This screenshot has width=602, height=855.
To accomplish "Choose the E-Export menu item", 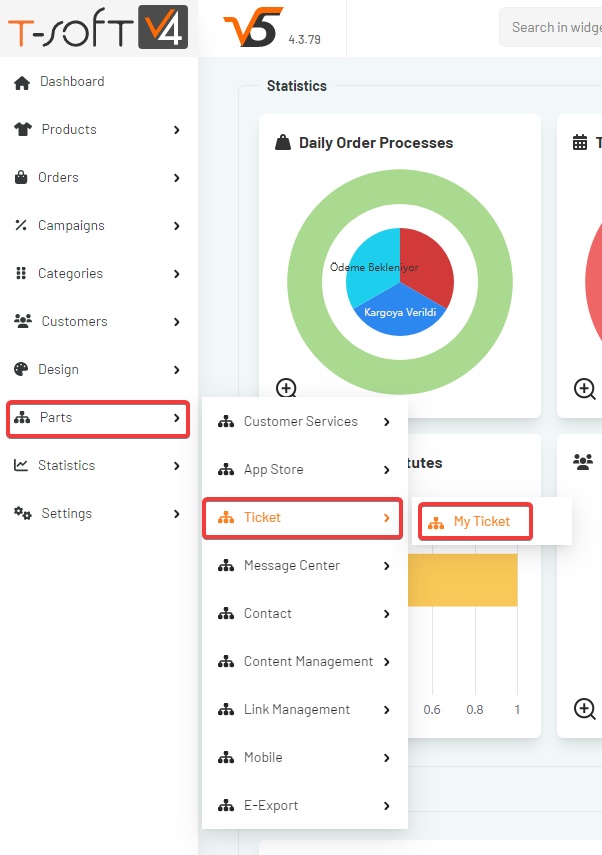I will (x=270, y=806).
